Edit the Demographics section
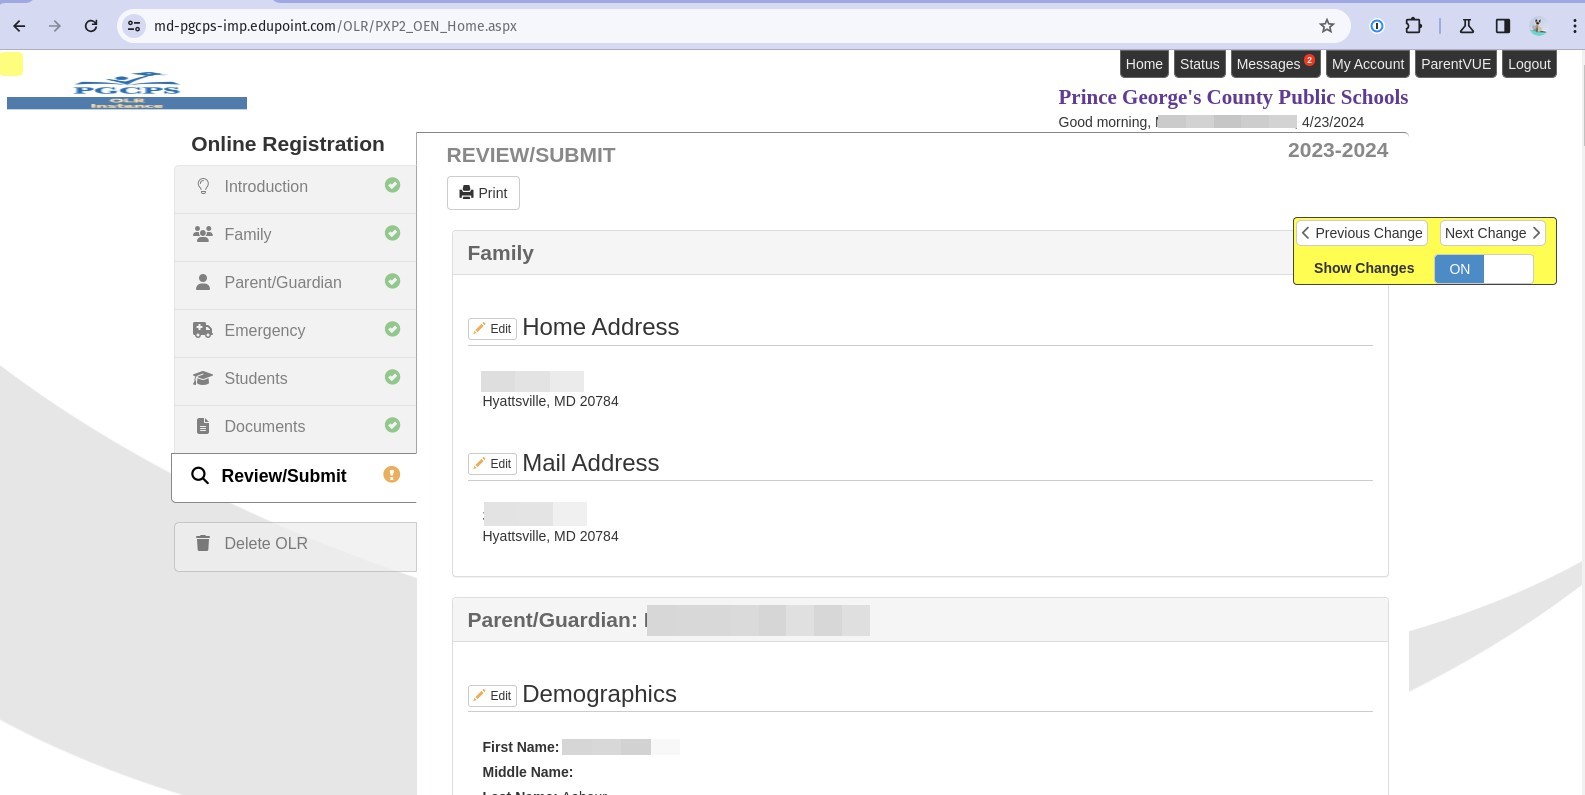Viewport: 1585px width, 795px height. click(x=492, y=696)
